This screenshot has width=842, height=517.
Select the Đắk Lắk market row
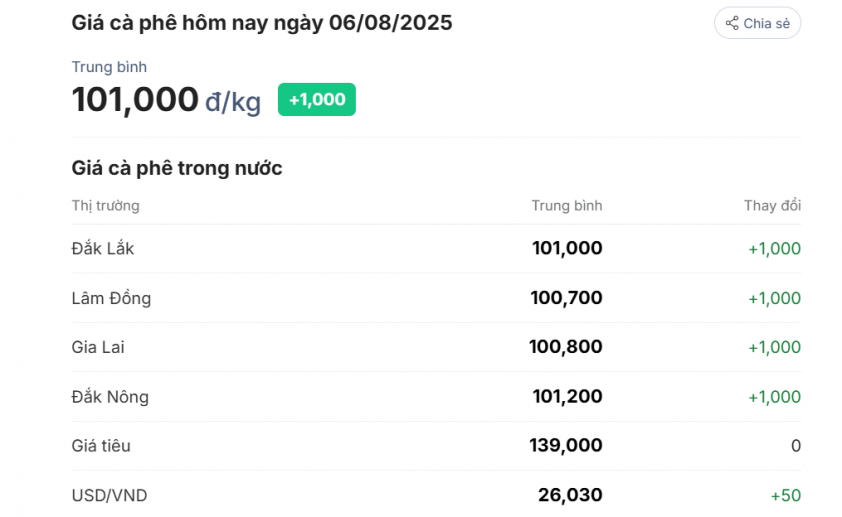436,249
